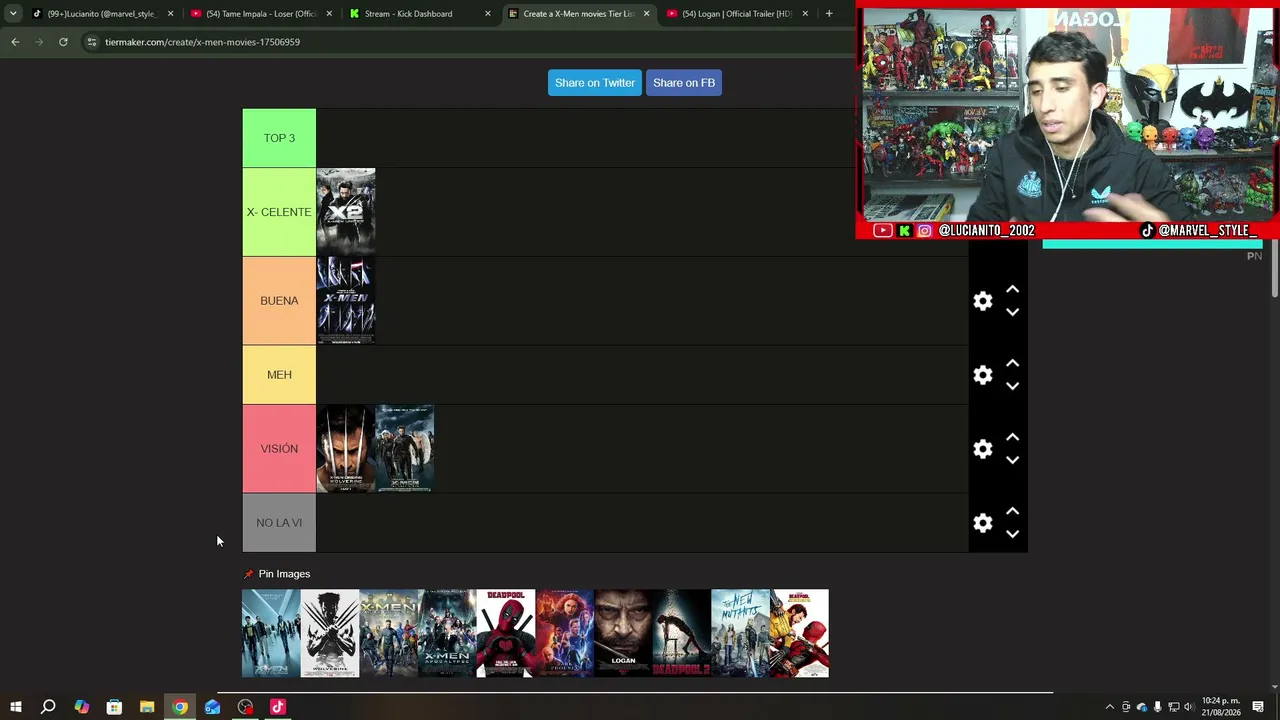Screen dimensions: 1280x720
Task: Open the Windows Start menu
Action: (16, 707)
